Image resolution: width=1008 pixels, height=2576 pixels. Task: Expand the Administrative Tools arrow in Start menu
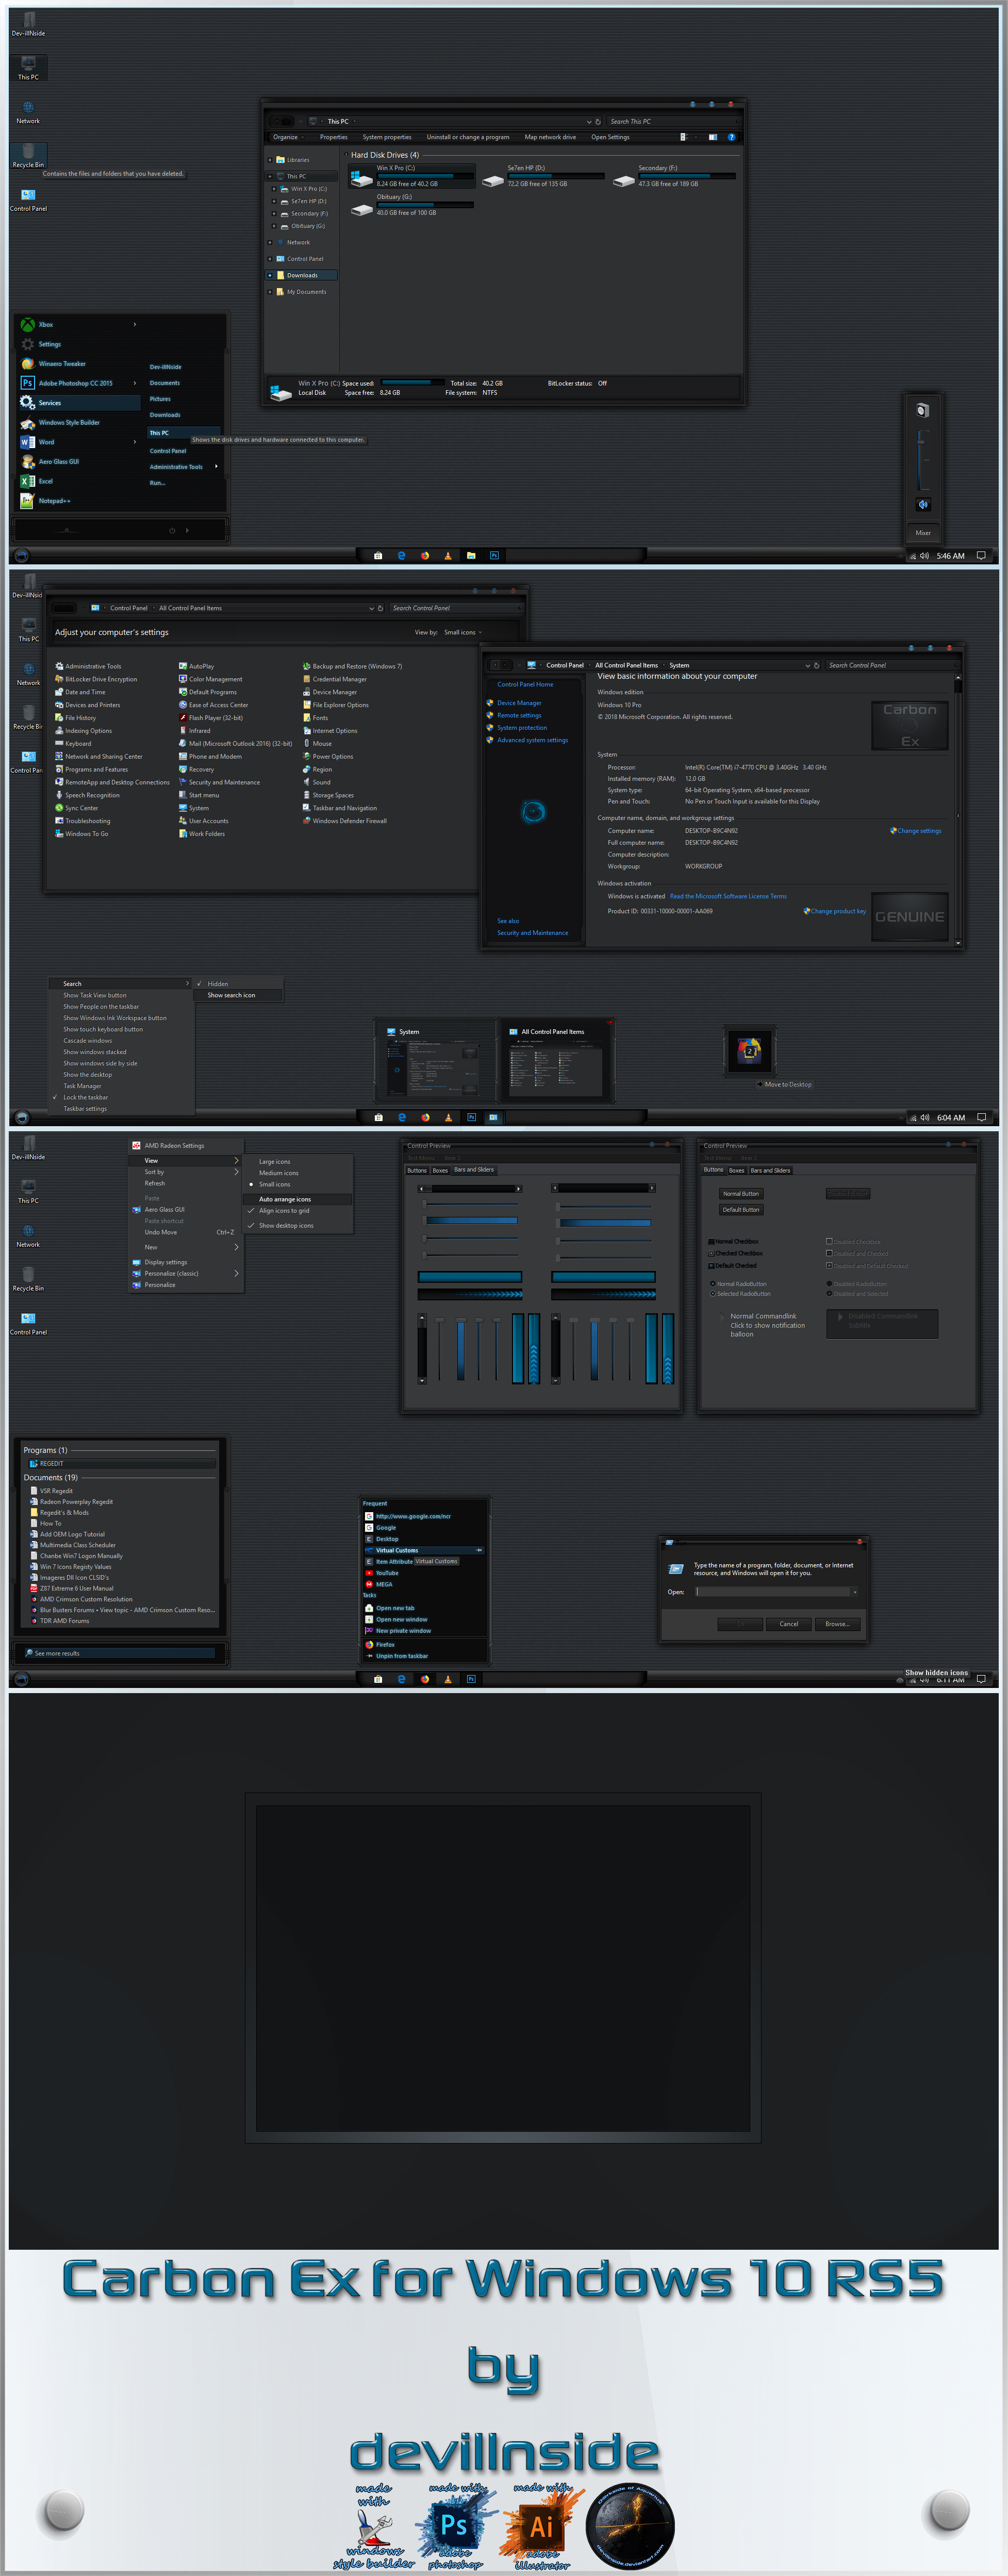(x=216, y=466)
